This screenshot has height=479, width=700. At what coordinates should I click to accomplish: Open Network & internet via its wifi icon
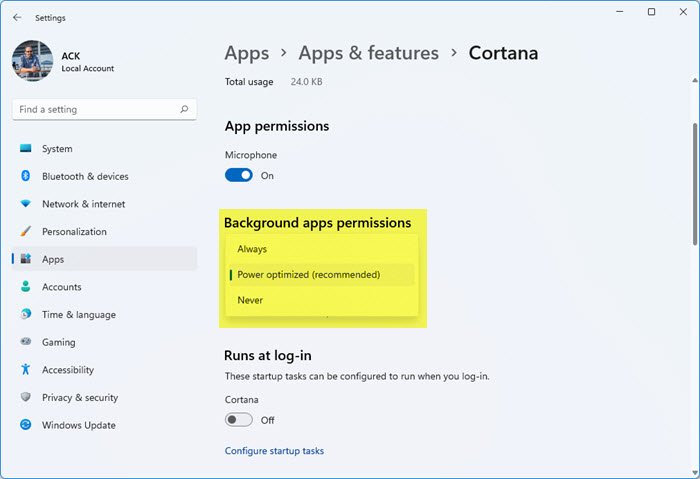pos(26,204)
